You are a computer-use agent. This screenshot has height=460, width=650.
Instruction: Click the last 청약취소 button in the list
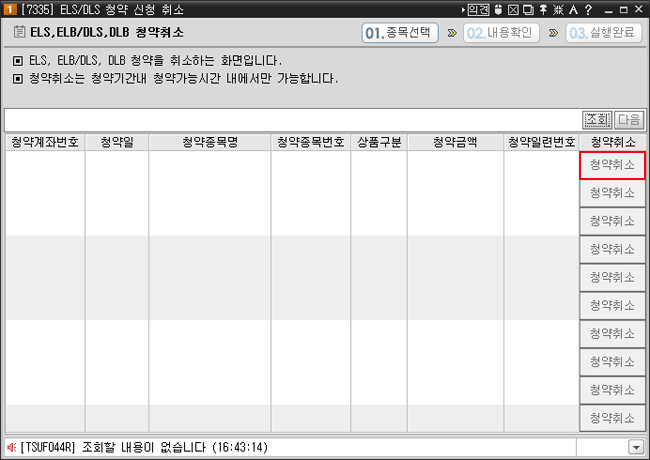pyautogui.click(x=612, y=417)
